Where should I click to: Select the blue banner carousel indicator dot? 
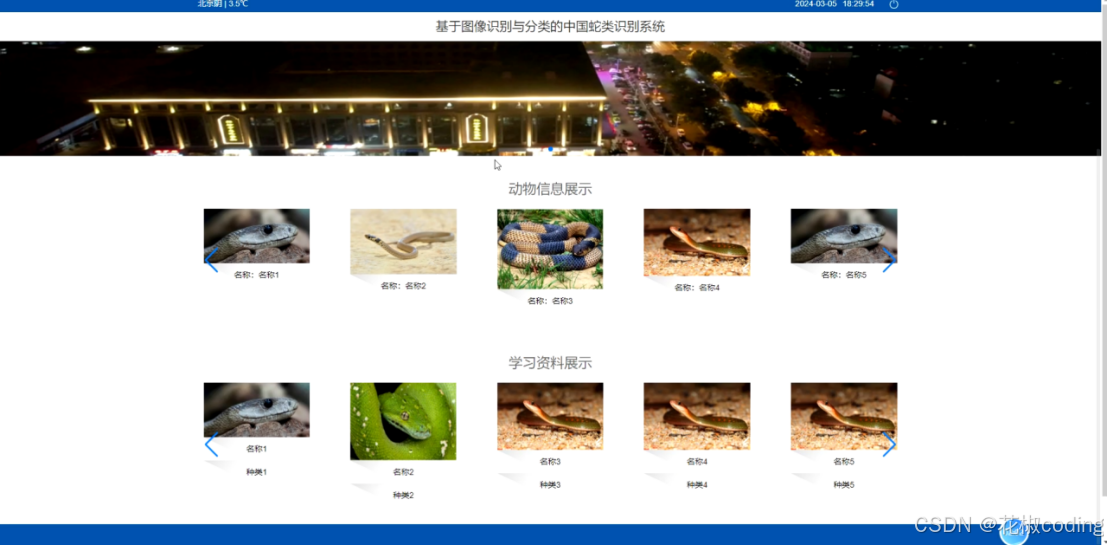coord(550,149)
